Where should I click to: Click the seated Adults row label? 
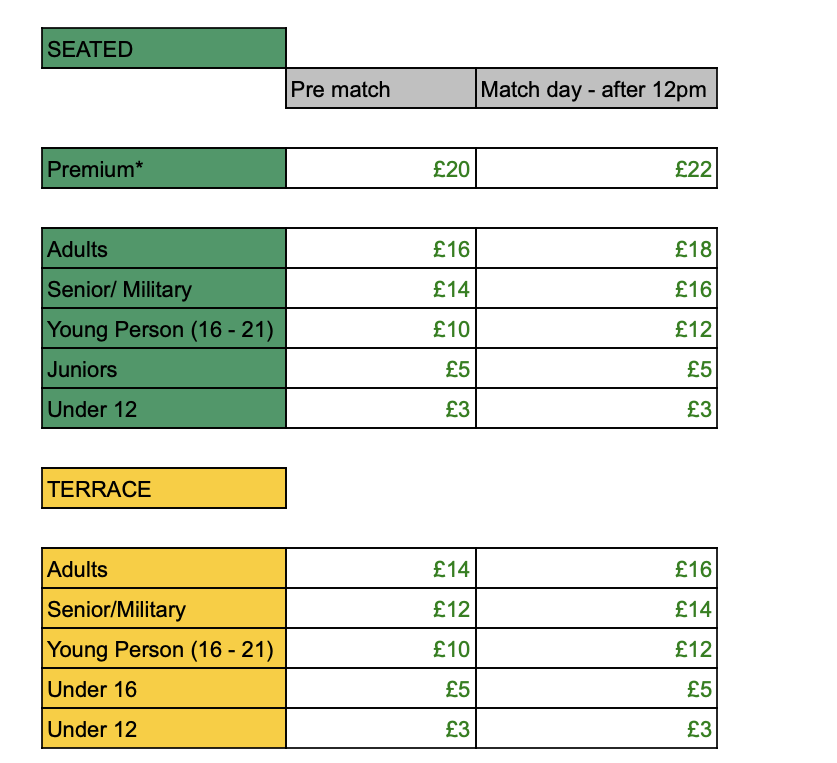[164, 249]
